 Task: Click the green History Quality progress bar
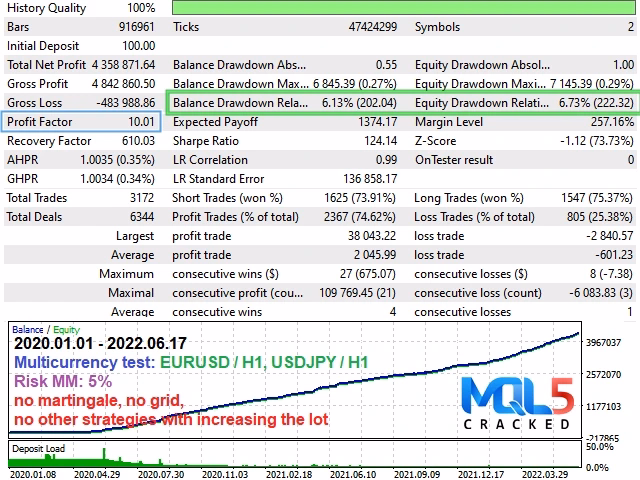pos(405,8)
